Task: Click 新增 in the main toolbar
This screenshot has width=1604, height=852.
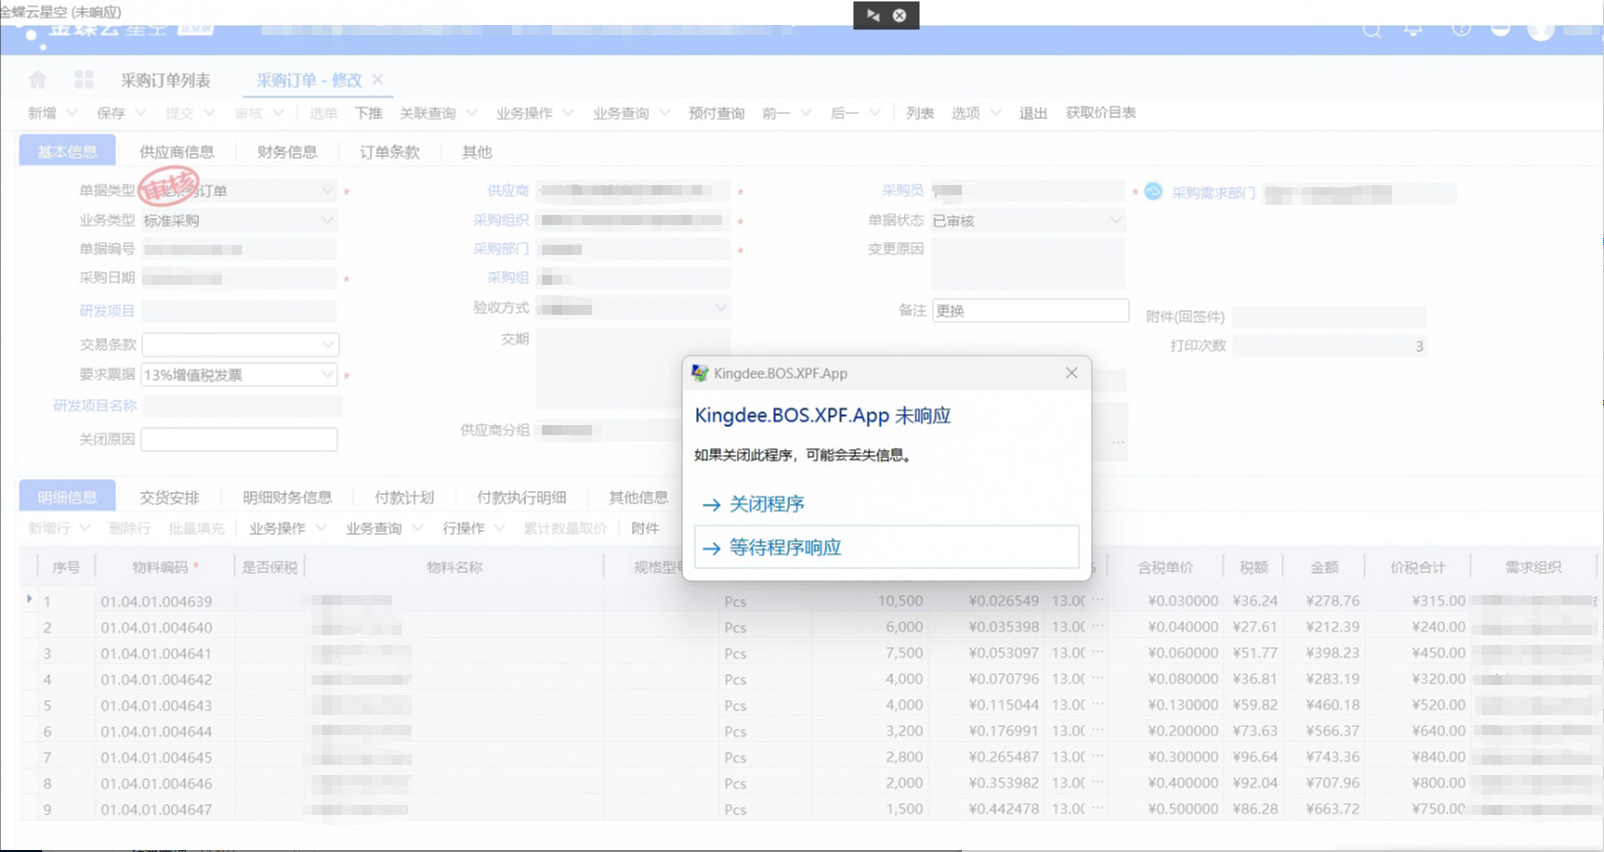Action: point(42,113)
